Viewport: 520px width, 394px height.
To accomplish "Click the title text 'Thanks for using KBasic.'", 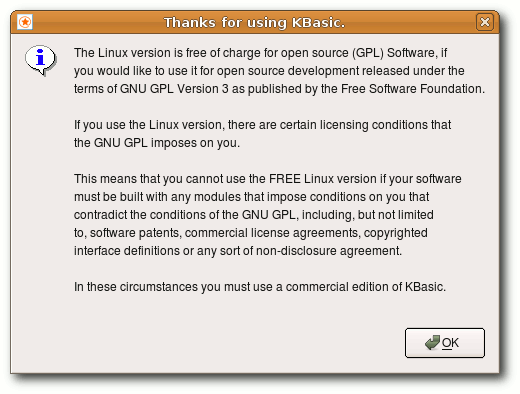I will pyautogui.click(x=255, y=23).
